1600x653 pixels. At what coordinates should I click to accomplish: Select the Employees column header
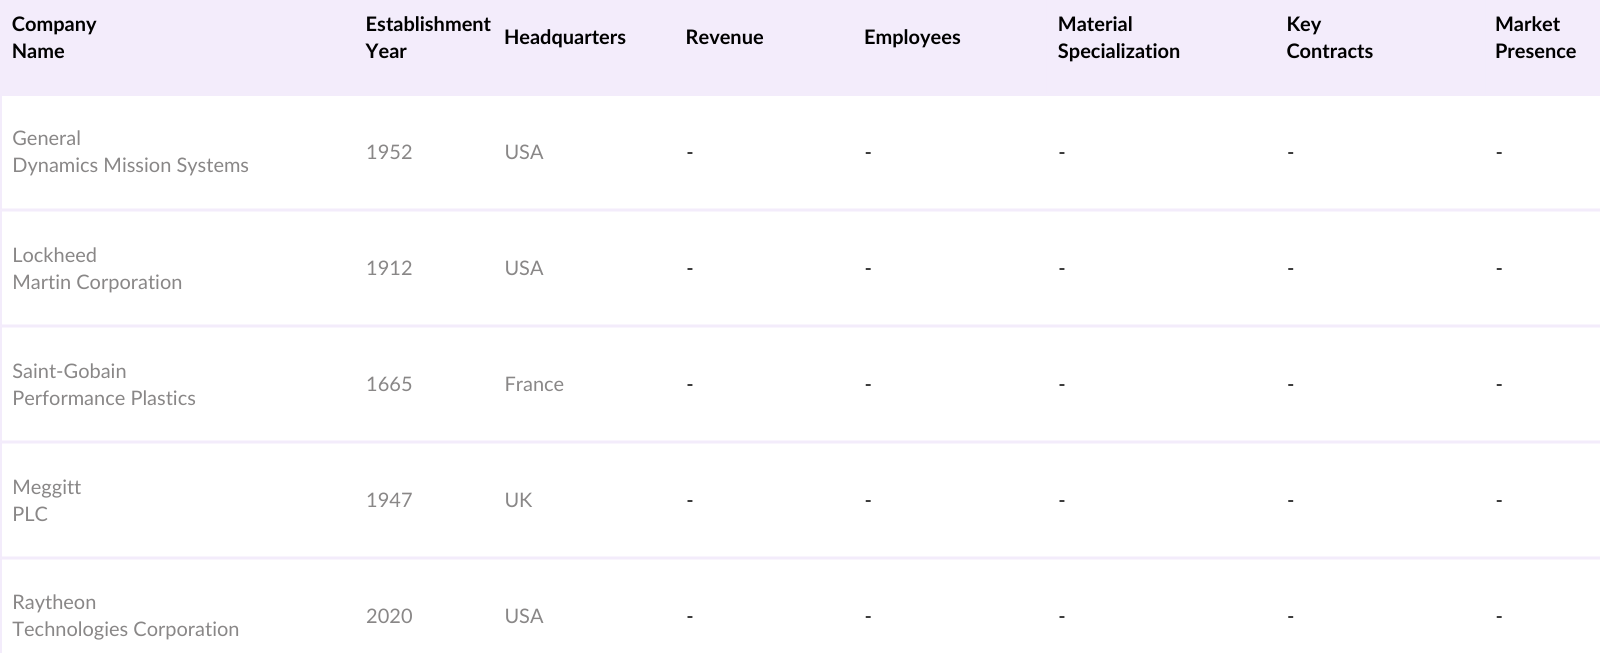click(x=912, y=38)
